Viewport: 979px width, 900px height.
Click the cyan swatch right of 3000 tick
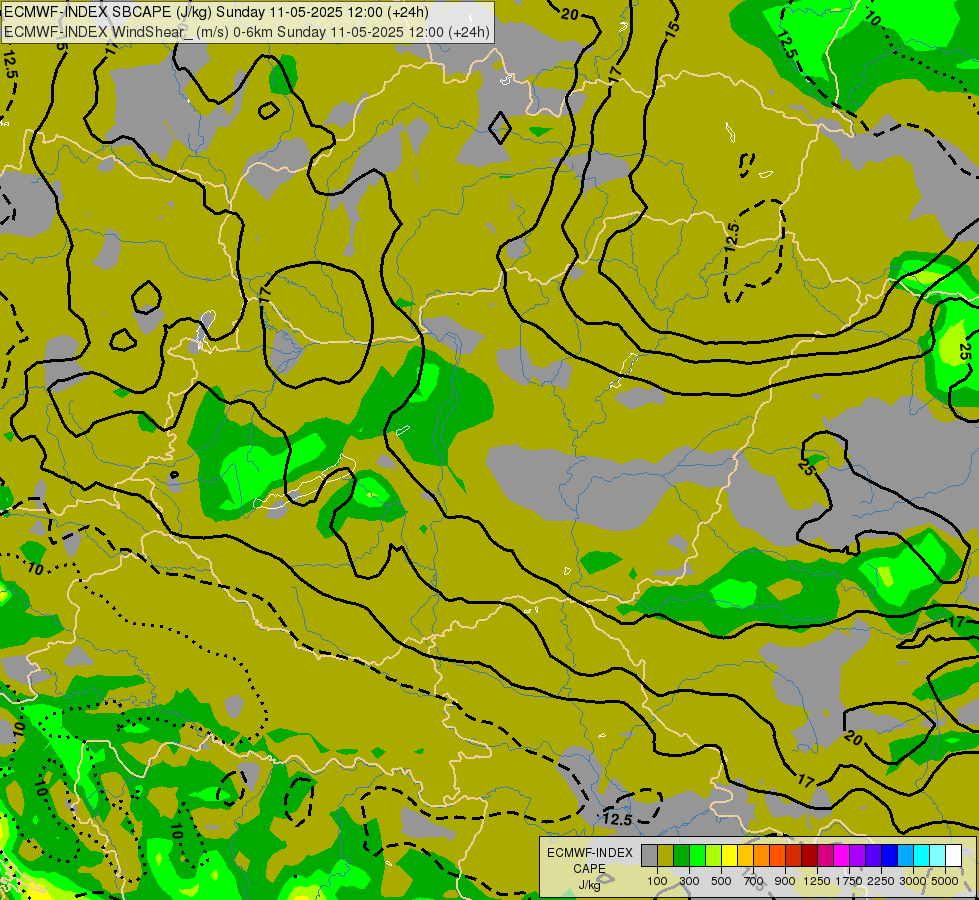[922, 856]
